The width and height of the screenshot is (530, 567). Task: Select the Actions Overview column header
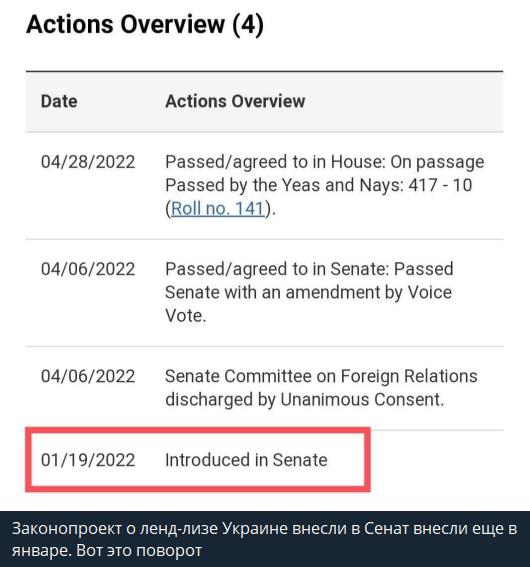(x=235, y=101)
